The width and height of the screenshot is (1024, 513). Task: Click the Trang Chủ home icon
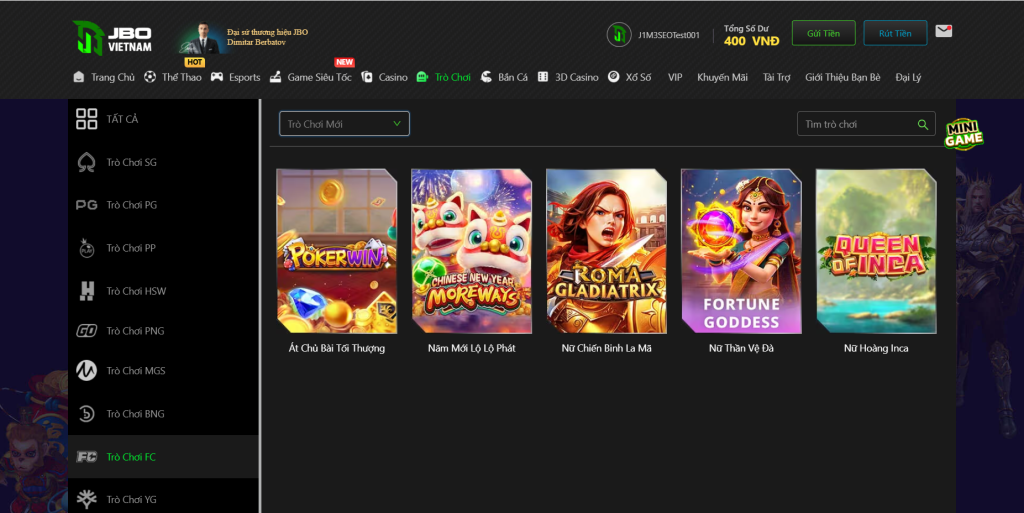pos(79,77)
